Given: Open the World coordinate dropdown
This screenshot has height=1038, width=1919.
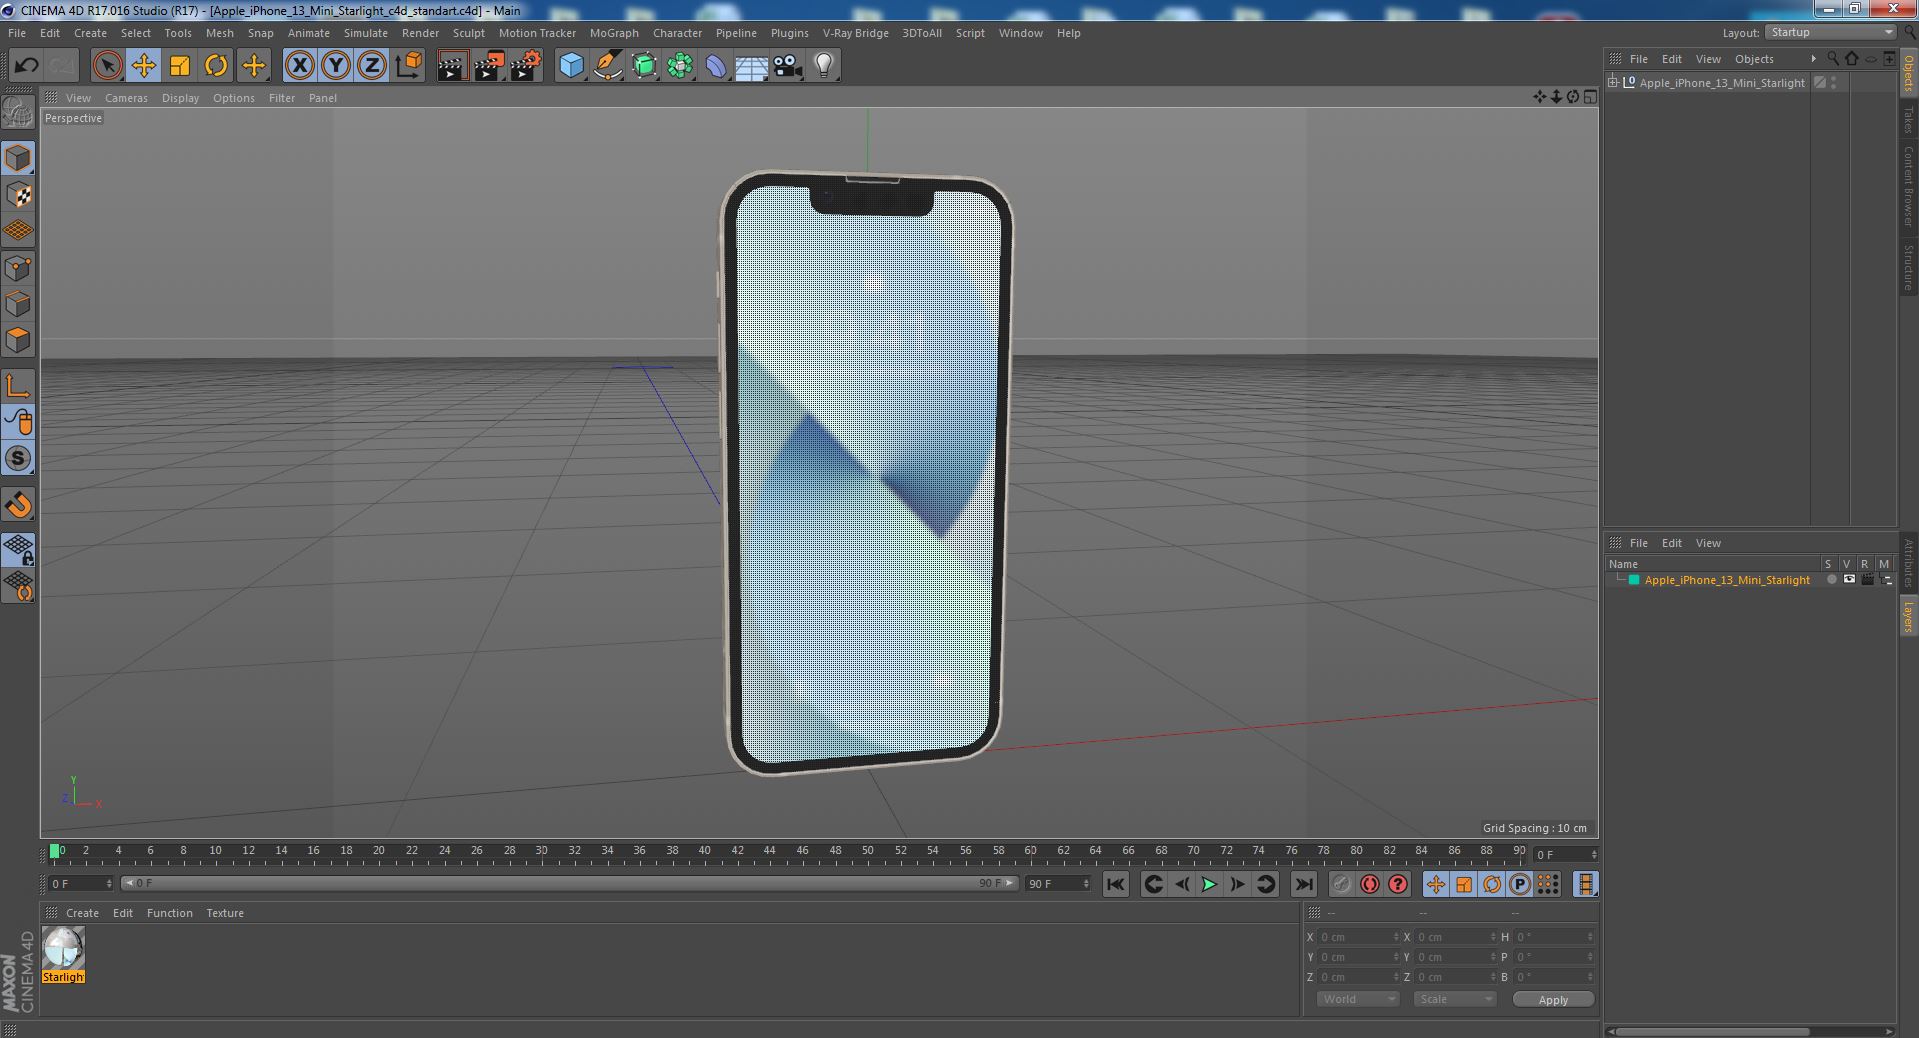Looking at the screenshot, I should point(1356,999).
